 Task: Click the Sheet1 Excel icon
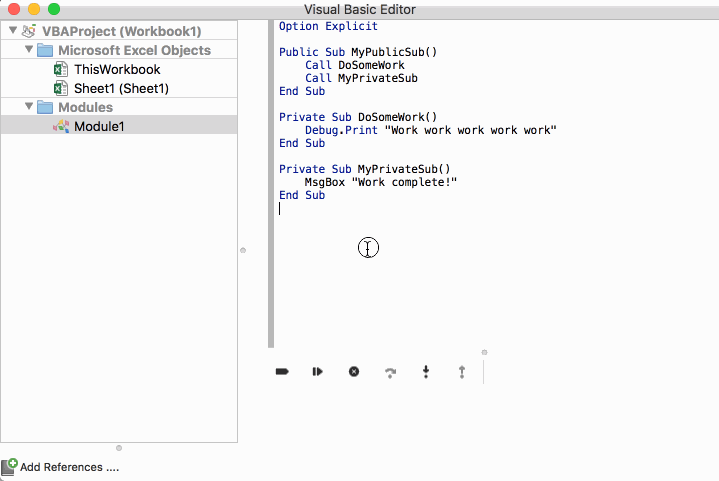[61, 88]
